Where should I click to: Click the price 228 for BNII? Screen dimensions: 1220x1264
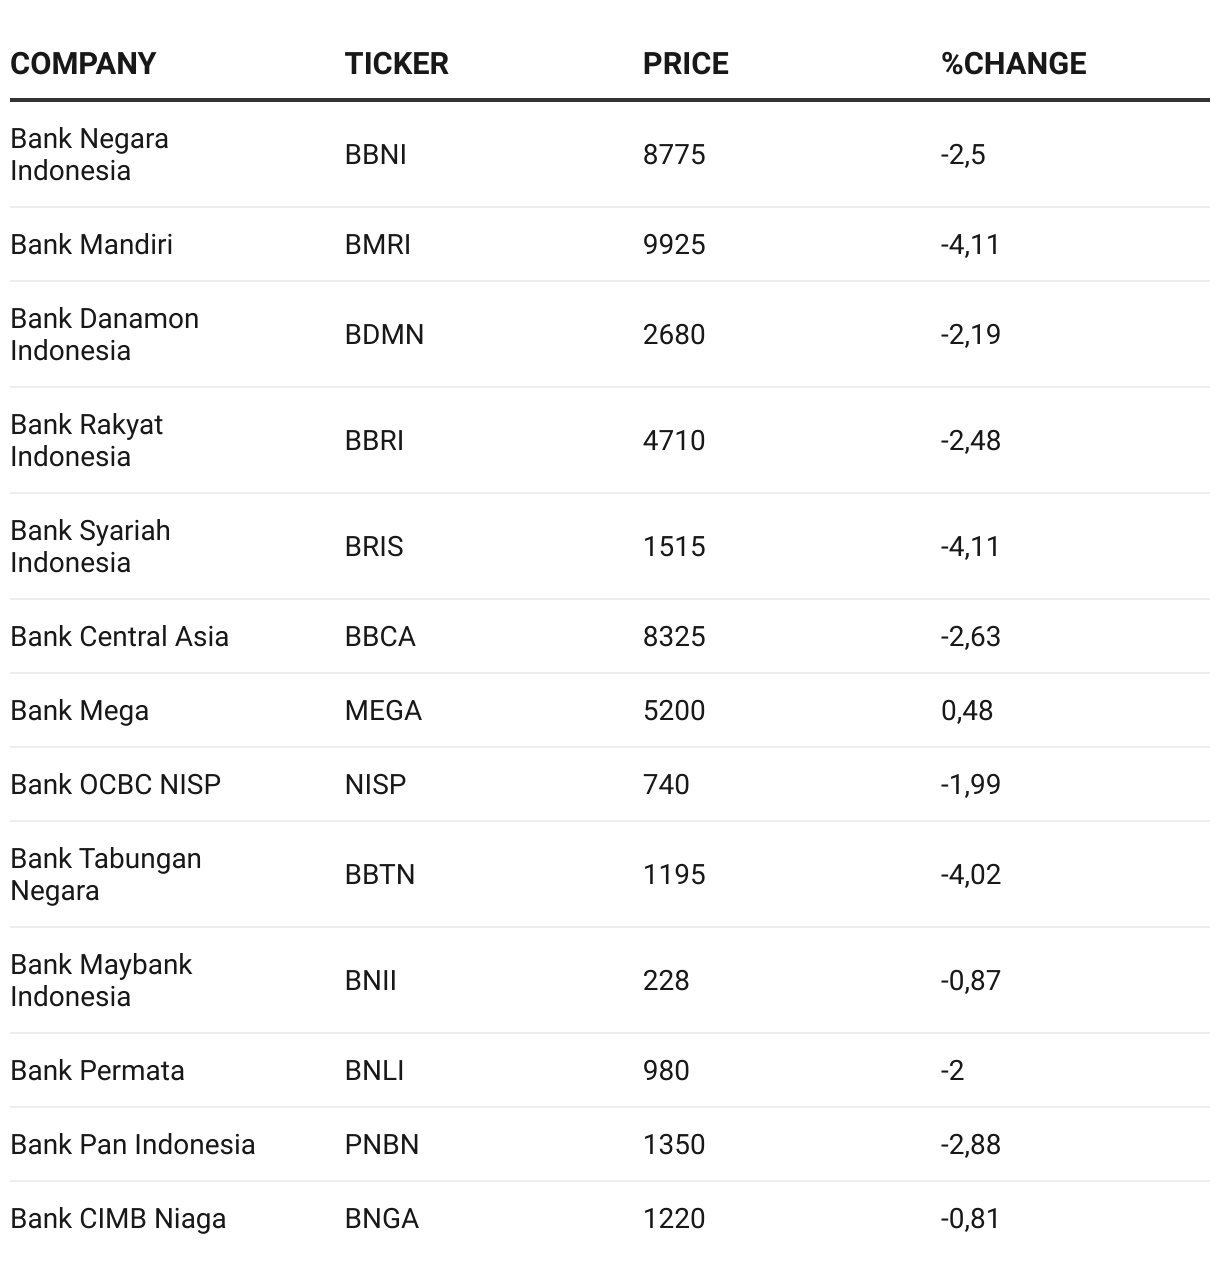[666, 980]
